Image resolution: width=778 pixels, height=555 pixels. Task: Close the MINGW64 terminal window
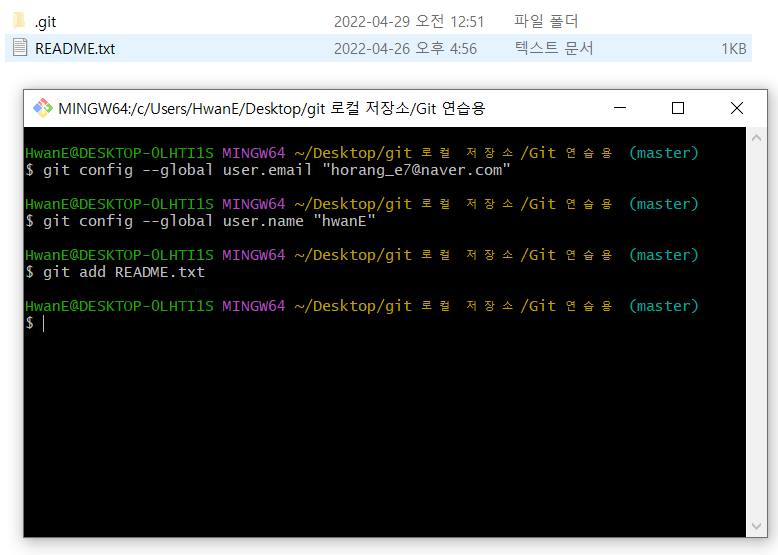click(x=737, y=108)
